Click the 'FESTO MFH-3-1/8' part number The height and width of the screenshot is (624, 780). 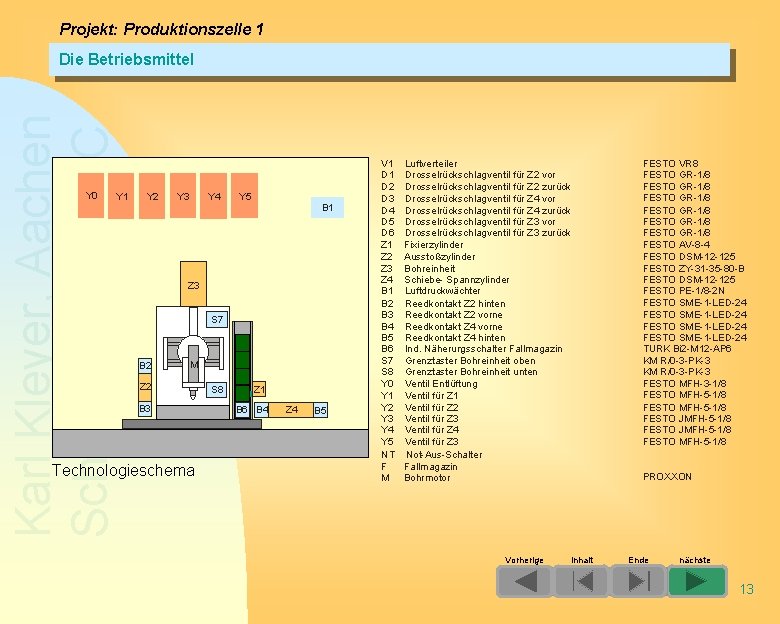click(684, 384)
